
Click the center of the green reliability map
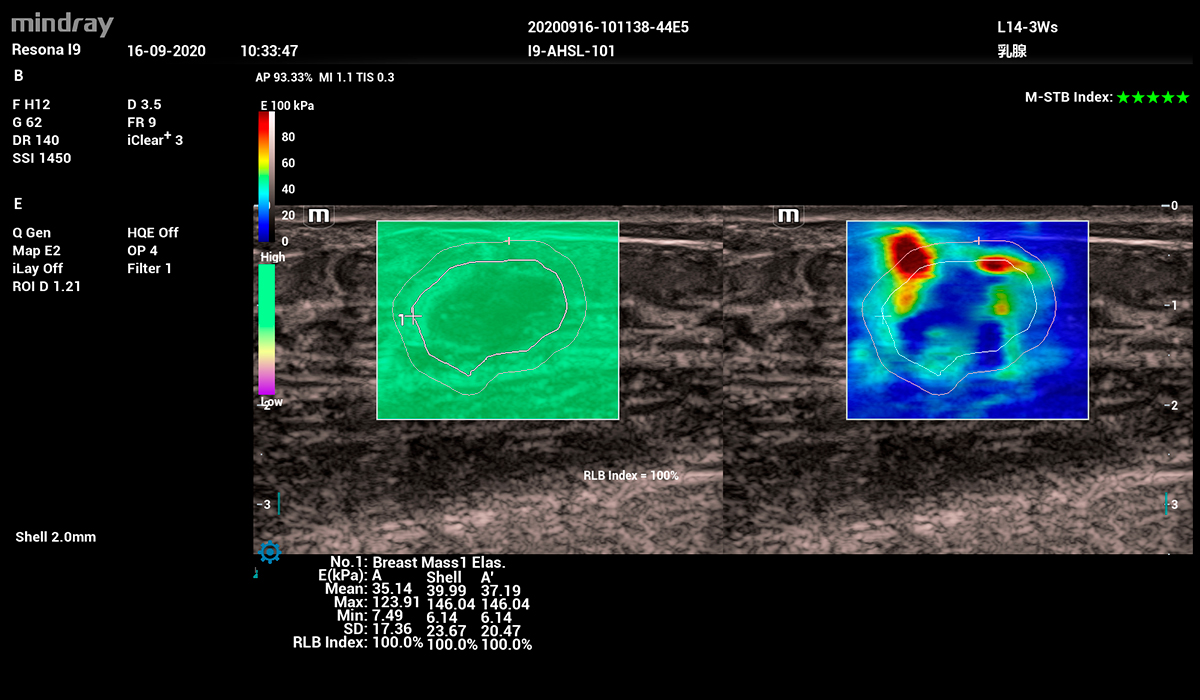(x=497, y=320)
